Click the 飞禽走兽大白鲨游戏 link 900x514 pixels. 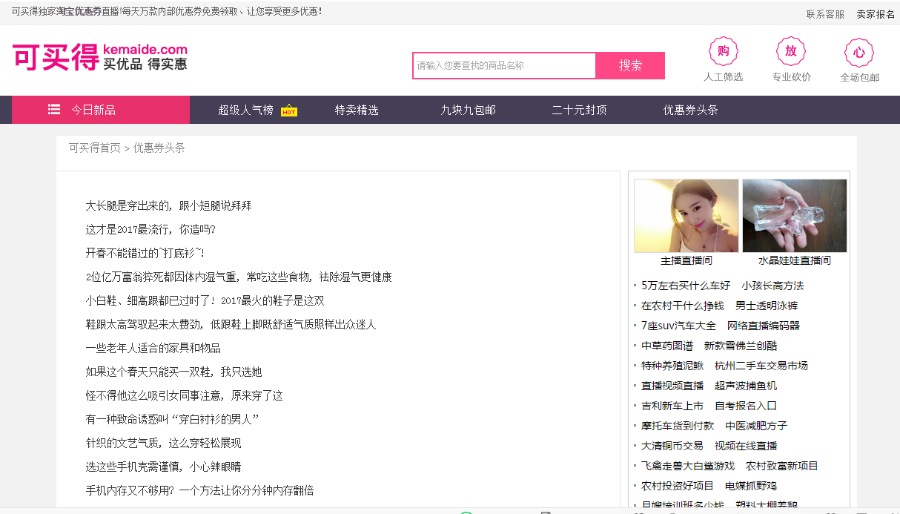click(x=688, y=466)
